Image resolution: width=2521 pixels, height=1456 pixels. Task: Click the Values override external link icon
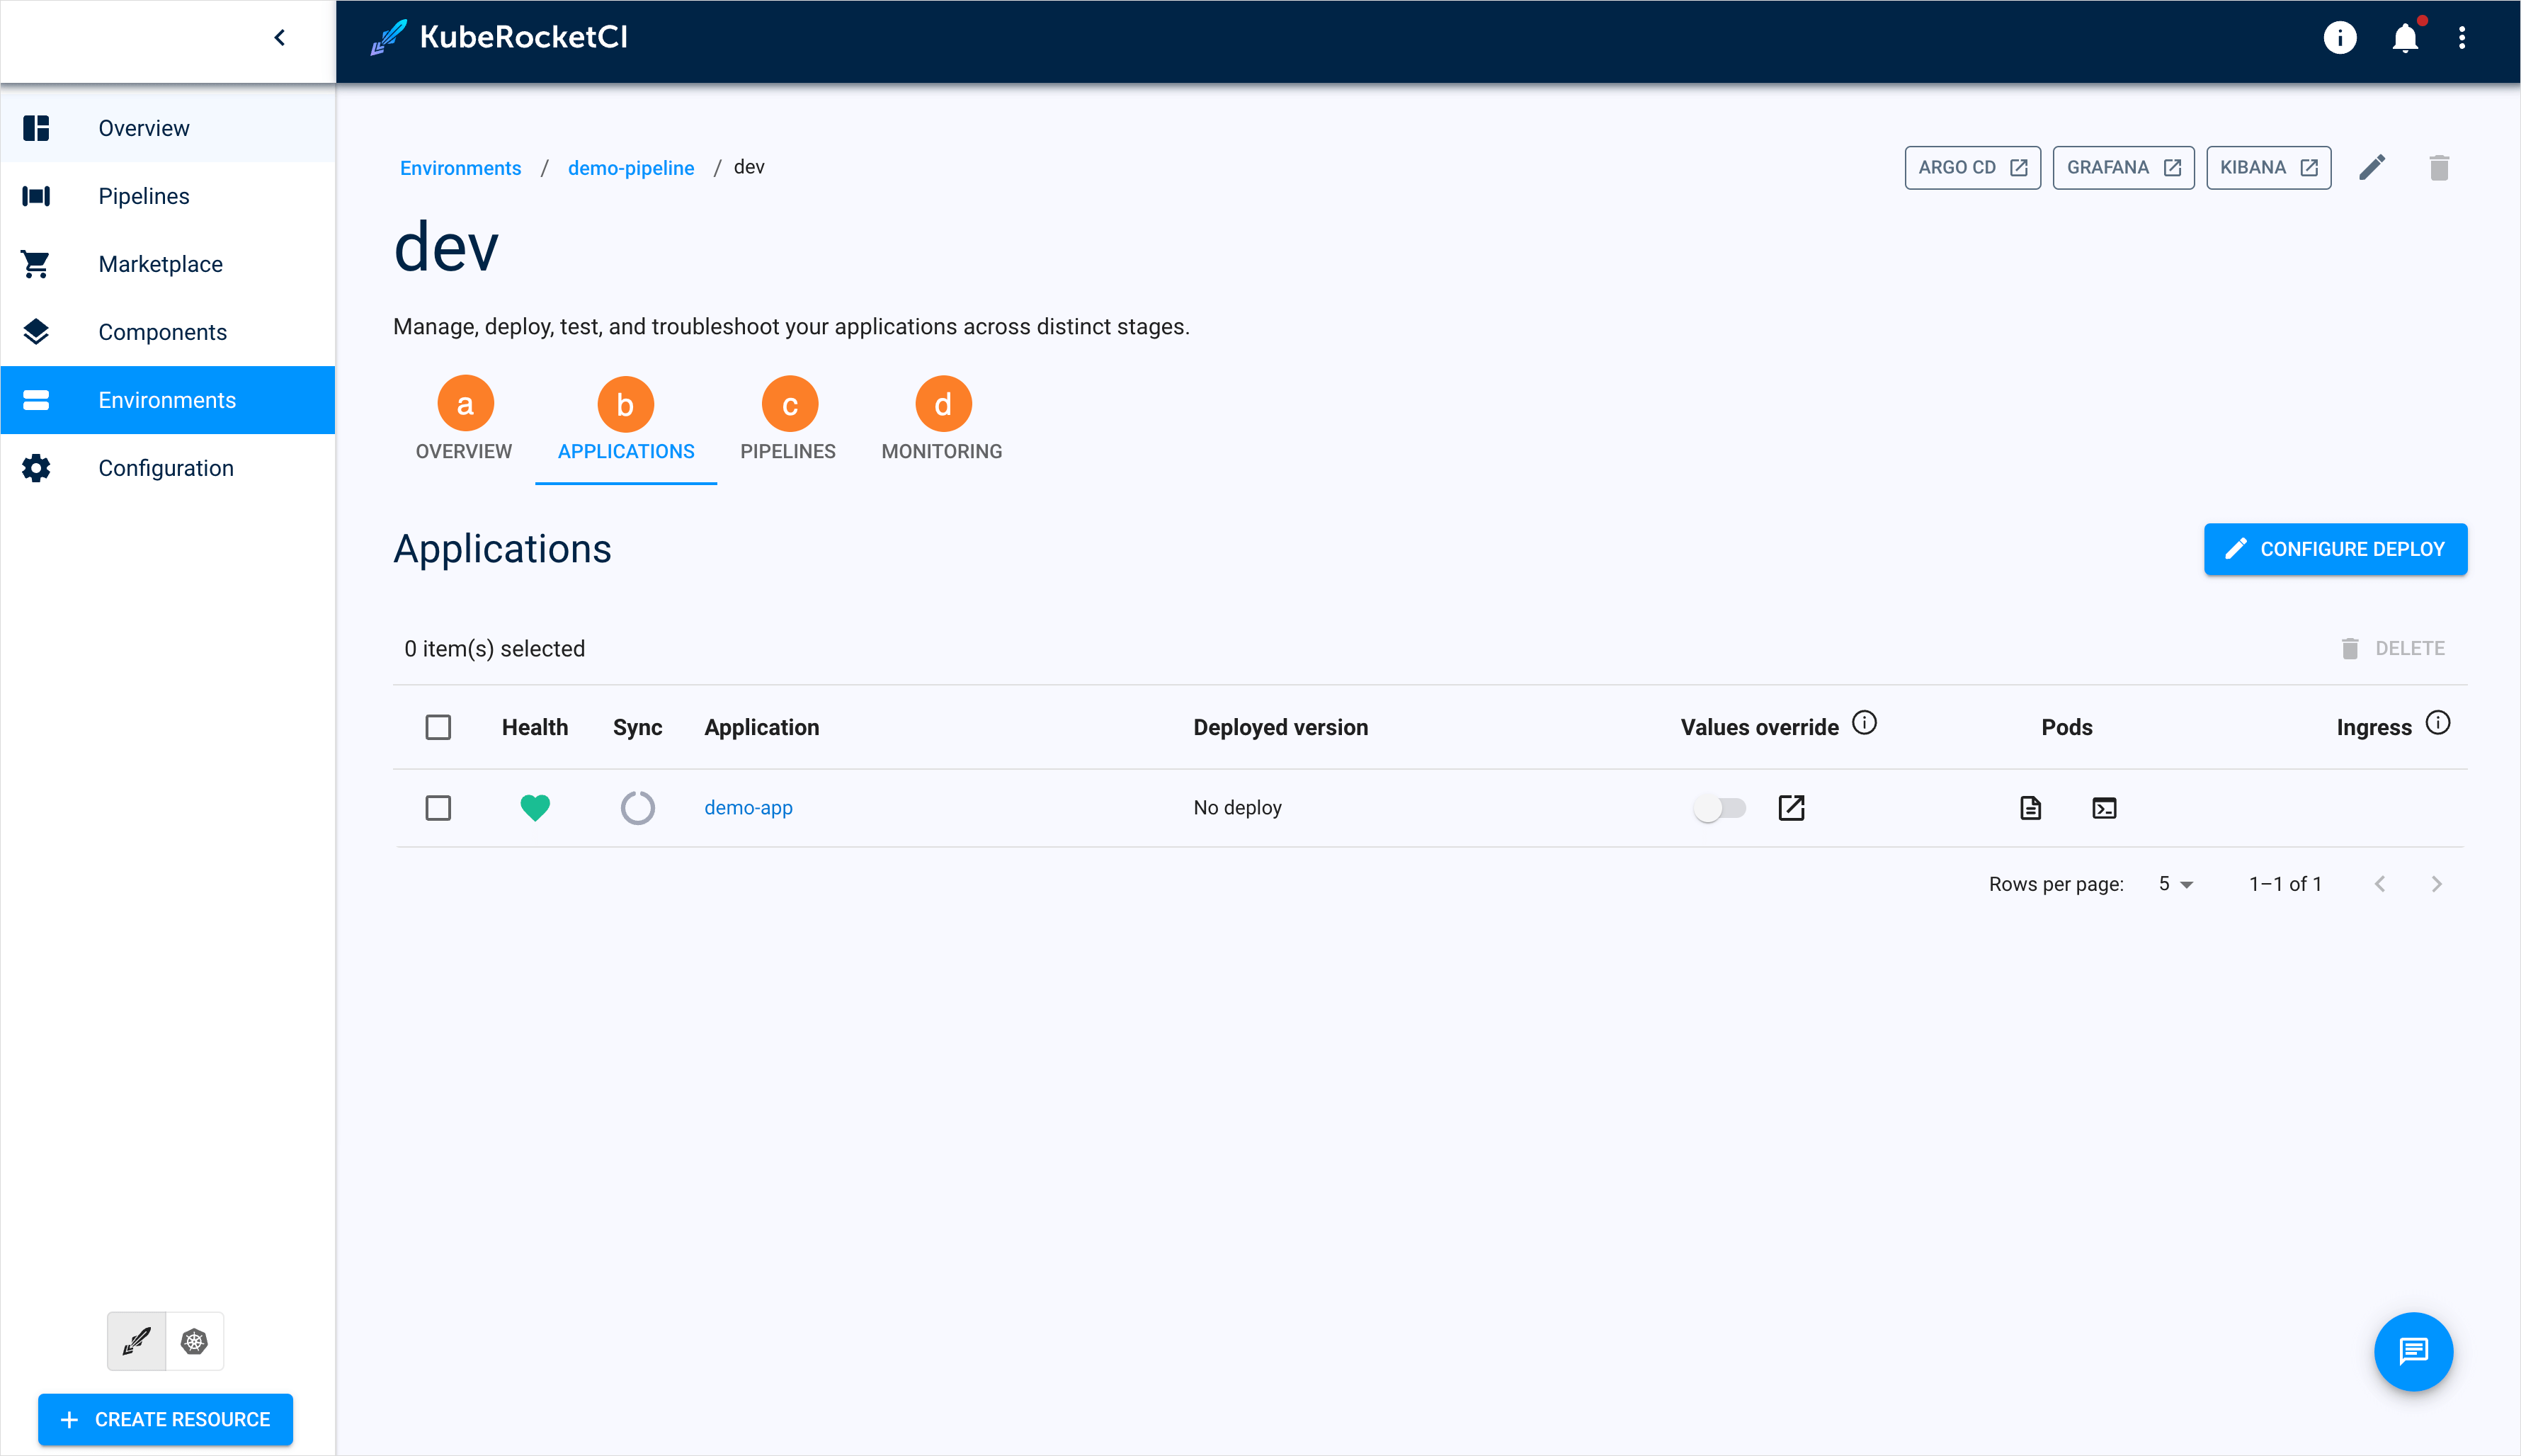pyautogui.click(x=1792, y=806)
